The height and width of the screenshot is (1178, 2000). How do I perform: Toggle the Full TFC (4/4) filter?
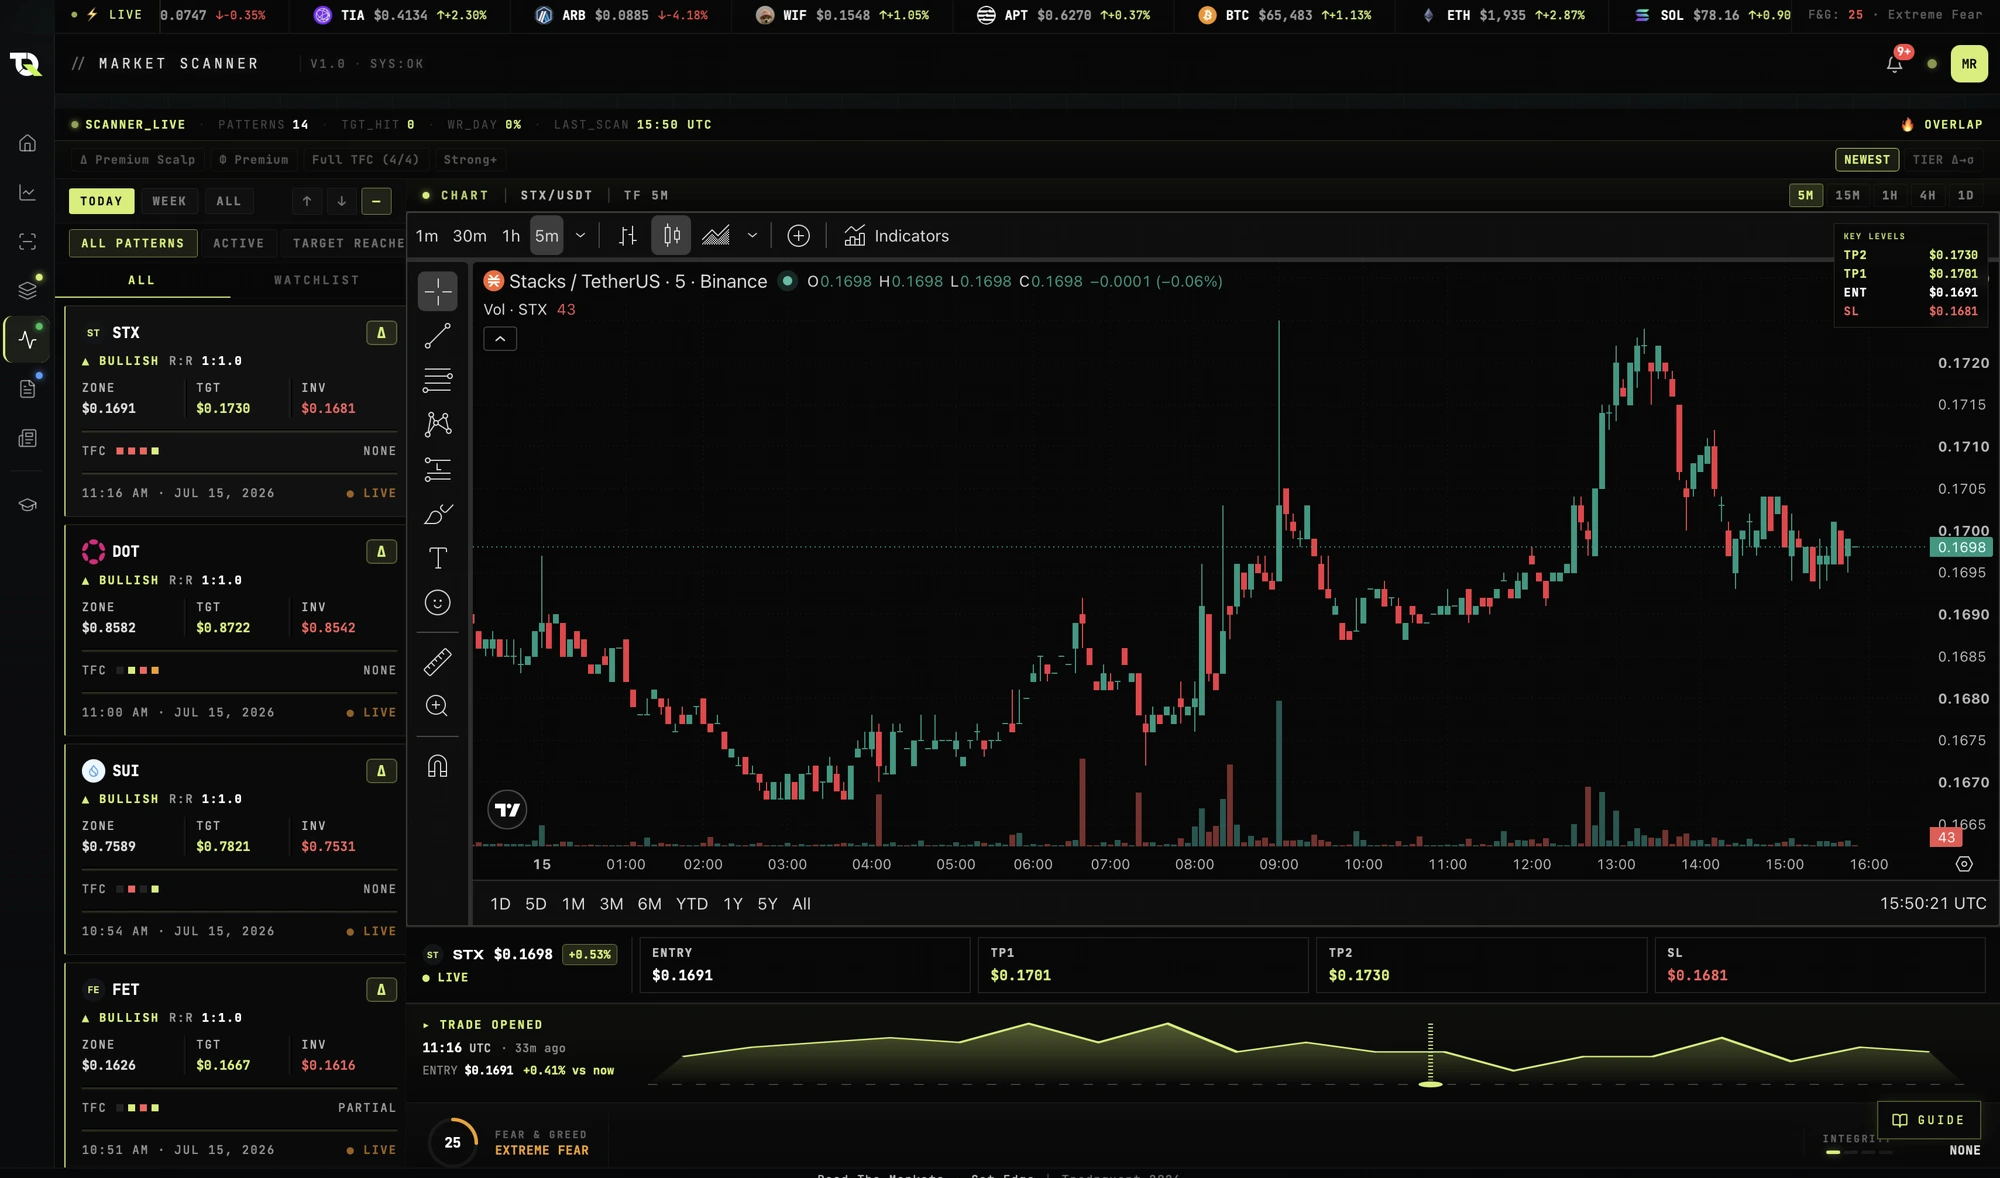point(365,160)
